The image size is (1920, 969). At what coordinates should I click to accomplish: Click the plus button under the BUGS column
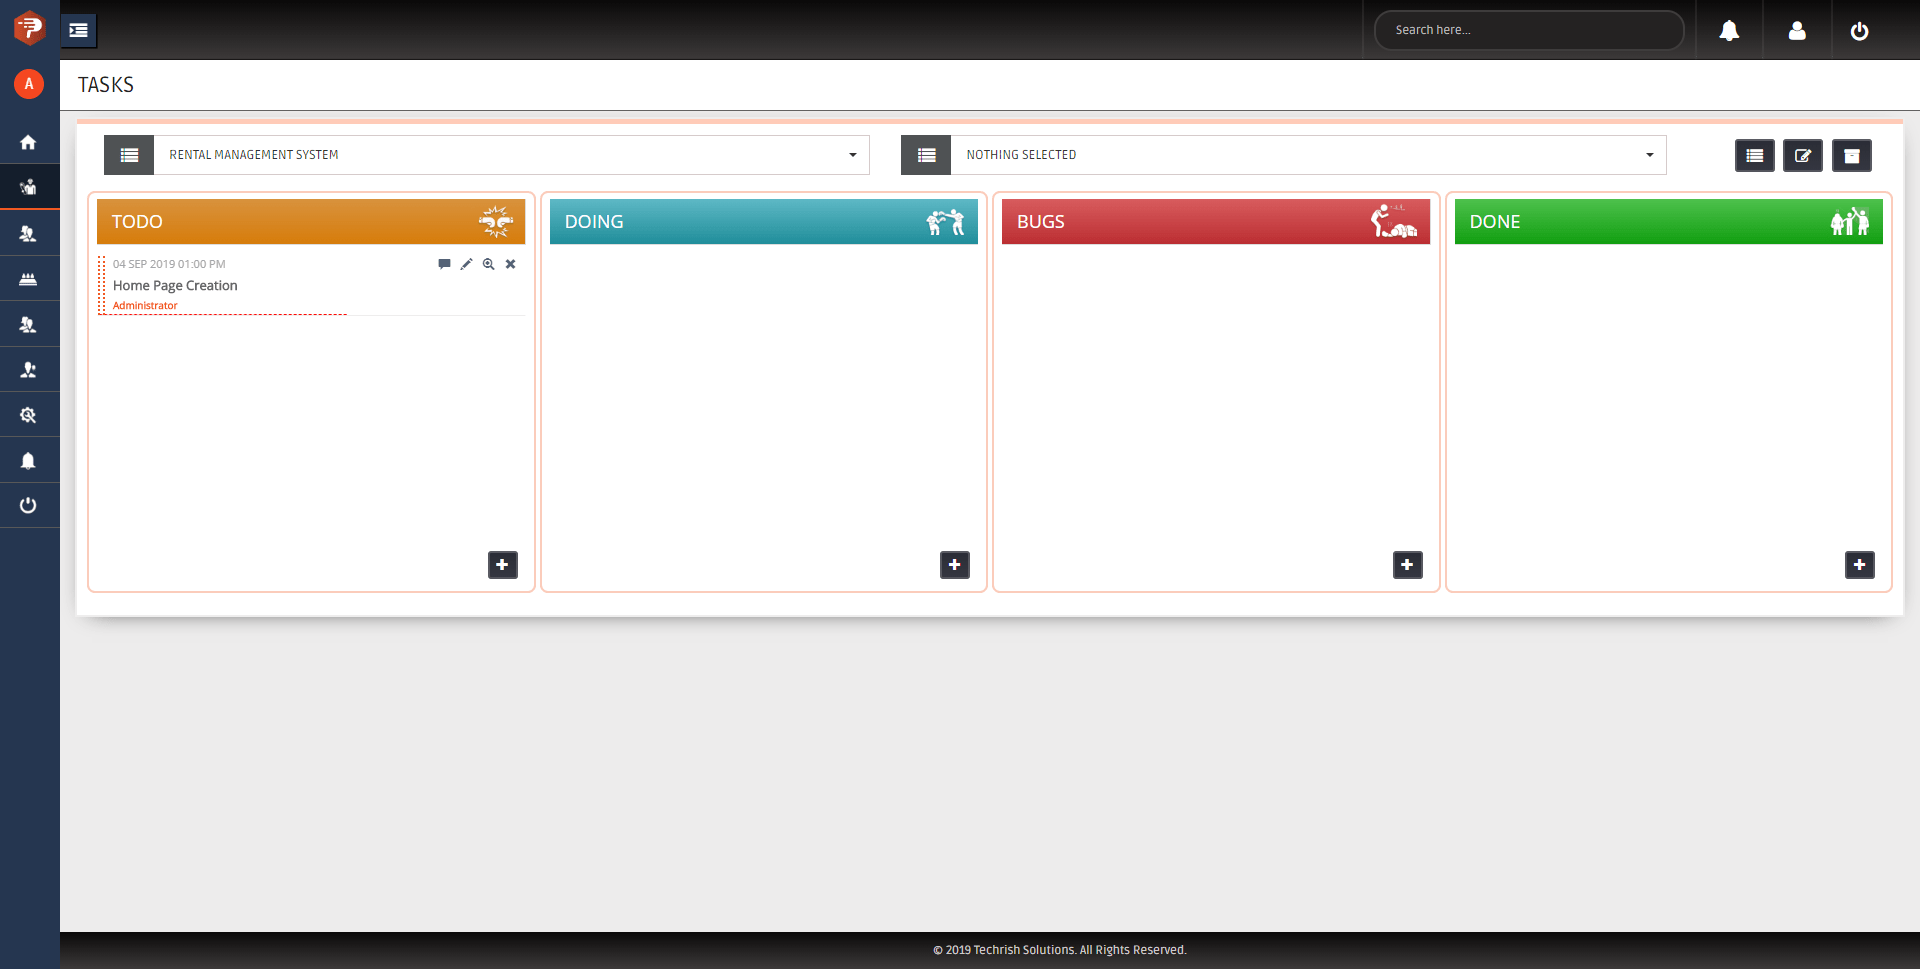click(x=1407, y=565)
